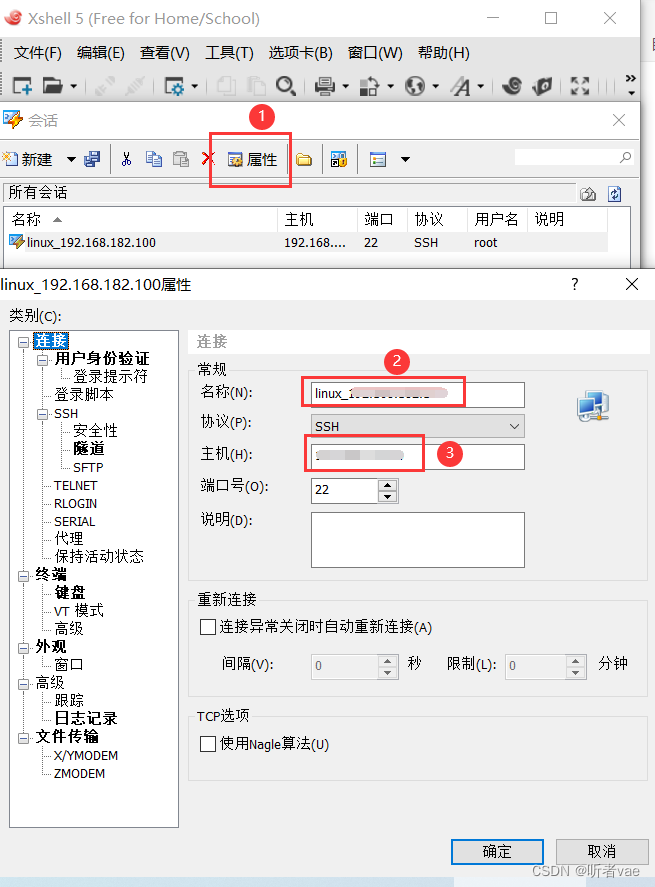Viewport: 655px width, 887px height.
Task: Click the Xshell swirl icon in toolbar
Action: click(x=512, y=85)
